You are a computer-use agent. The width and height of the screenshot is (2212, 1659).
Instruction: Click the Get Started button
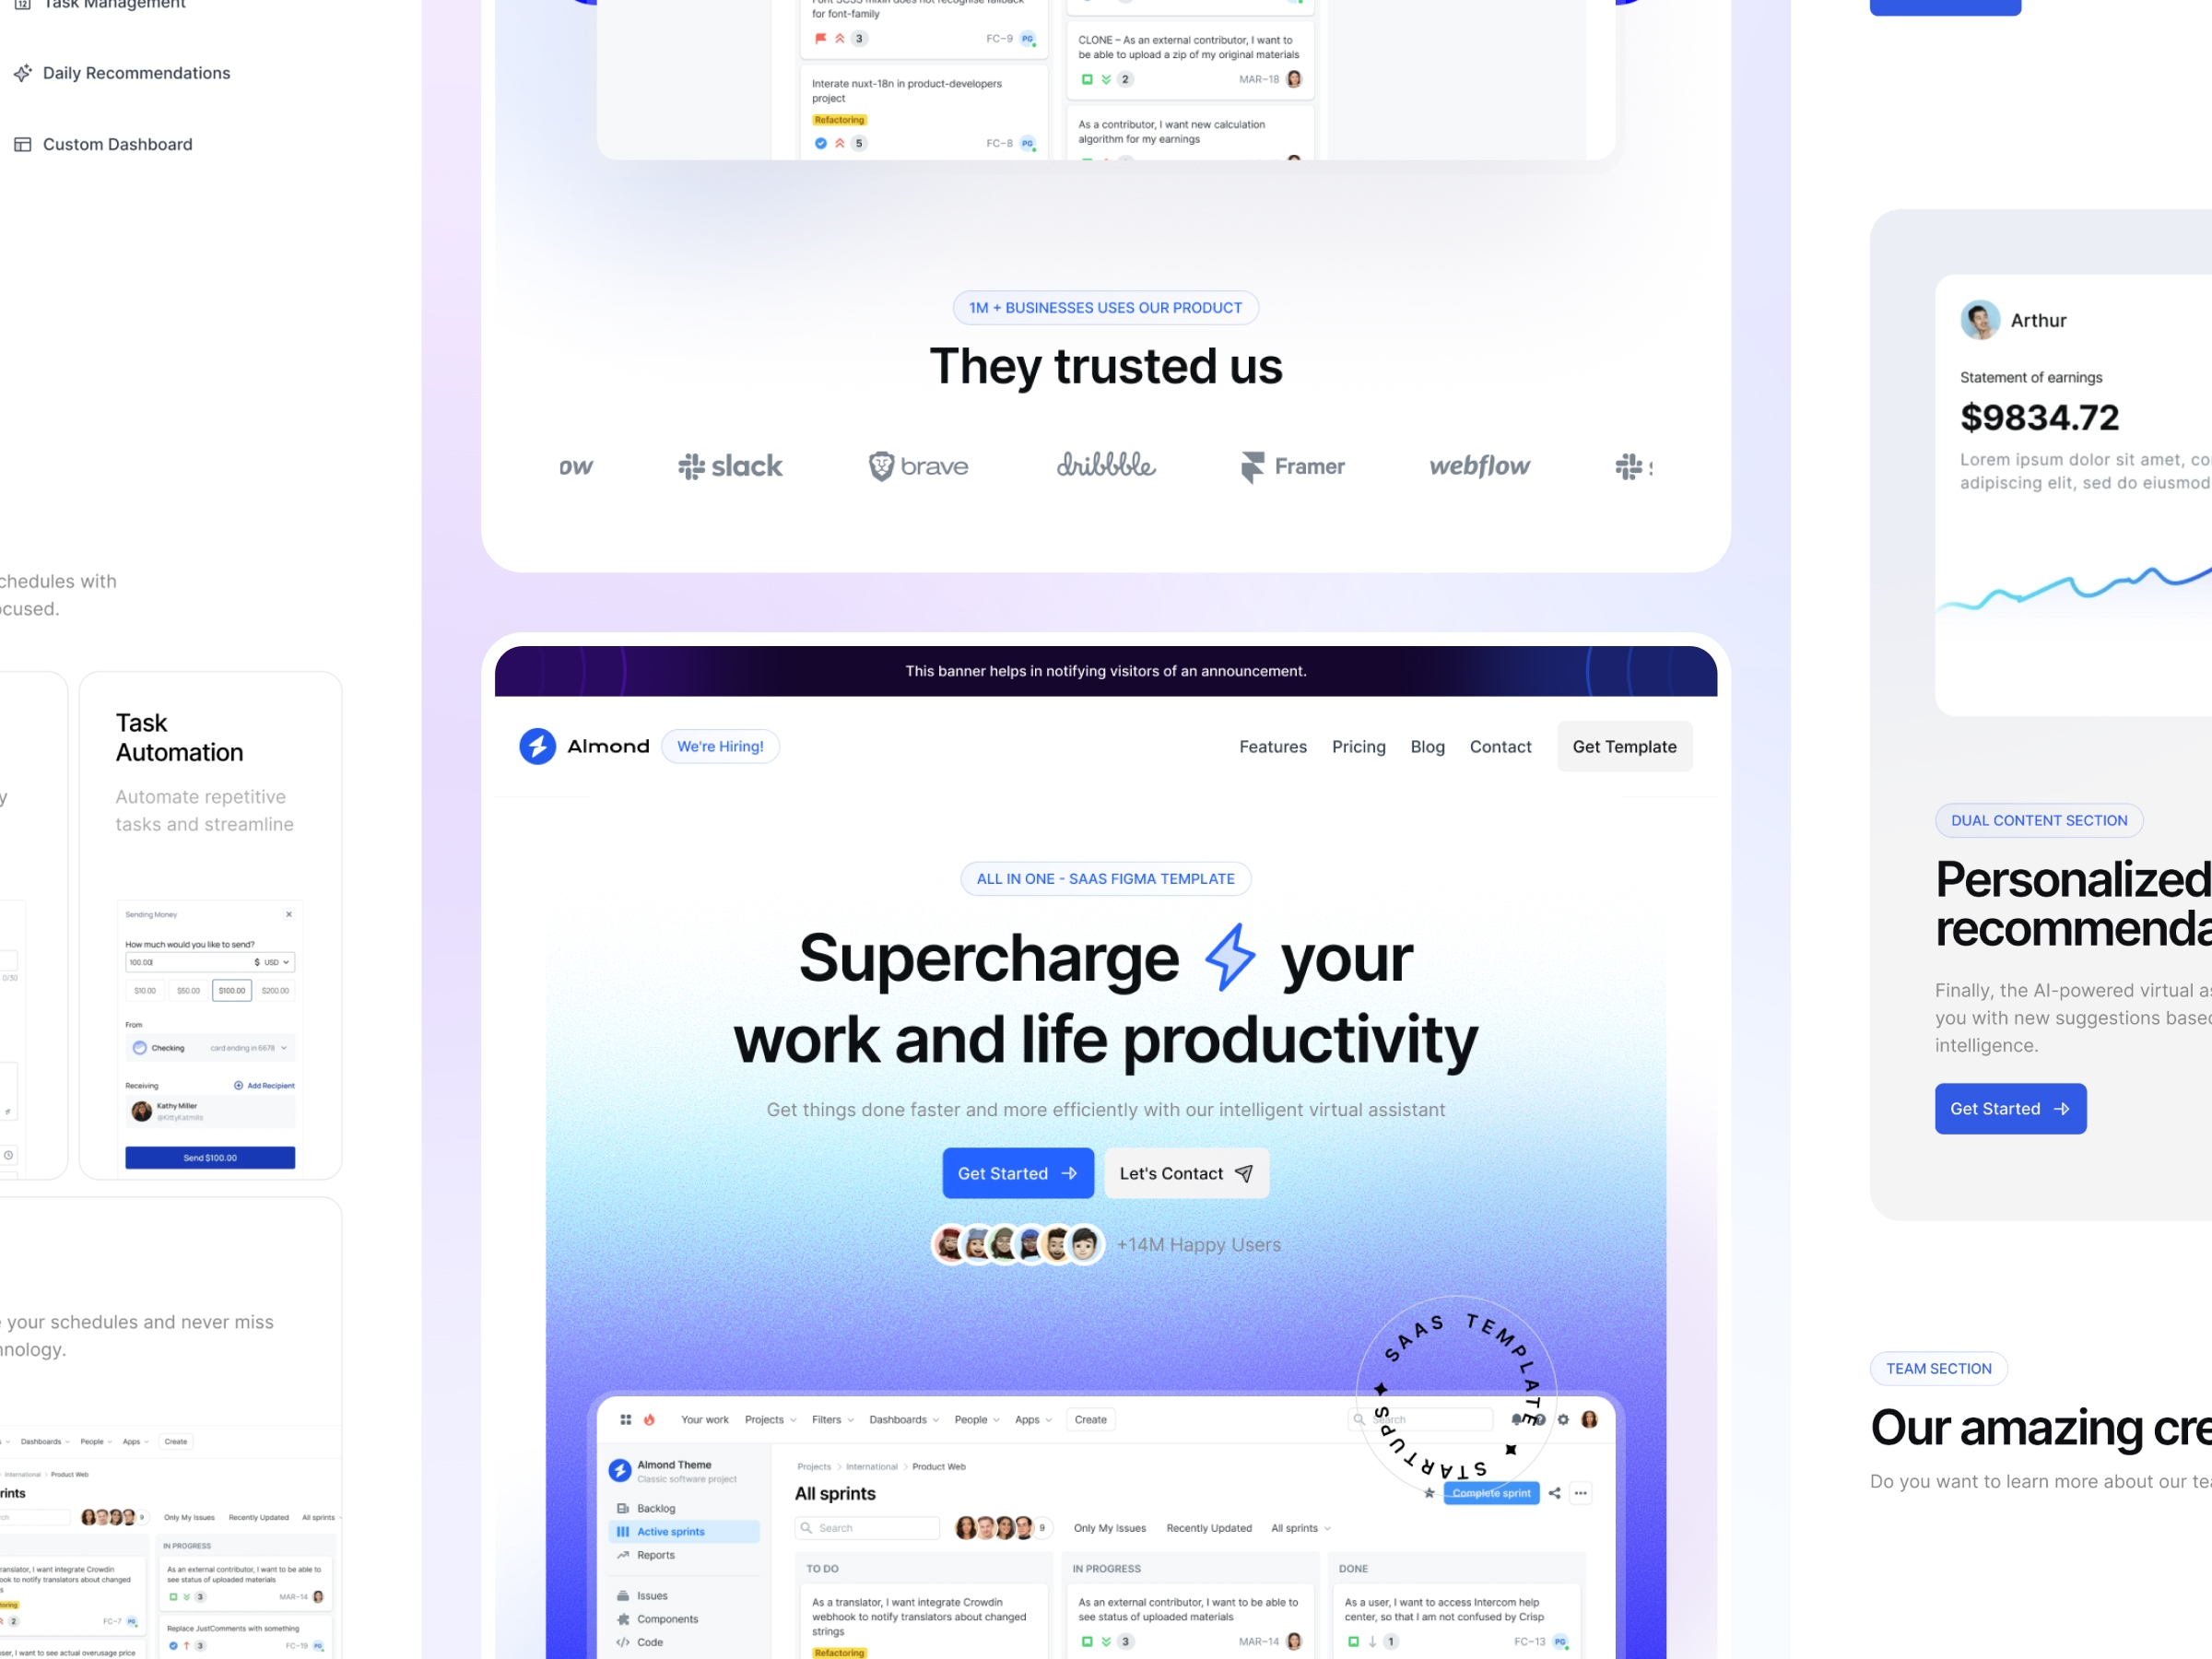click(x=1018, y=1171)
